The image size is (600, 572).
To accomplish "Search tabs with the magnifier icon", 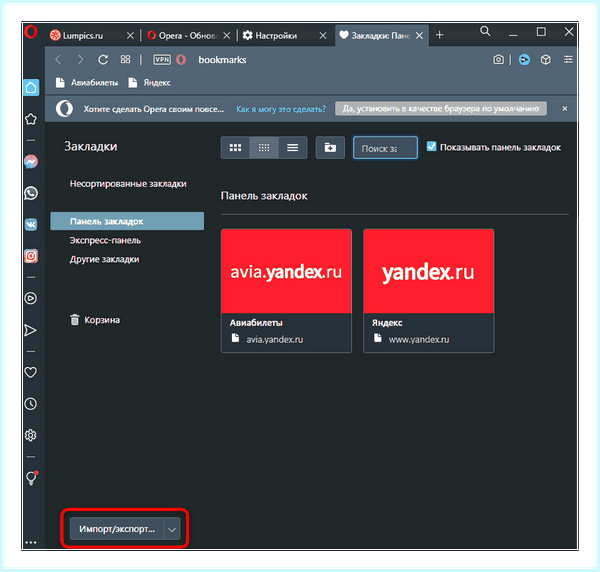I will tap(485, 31).
